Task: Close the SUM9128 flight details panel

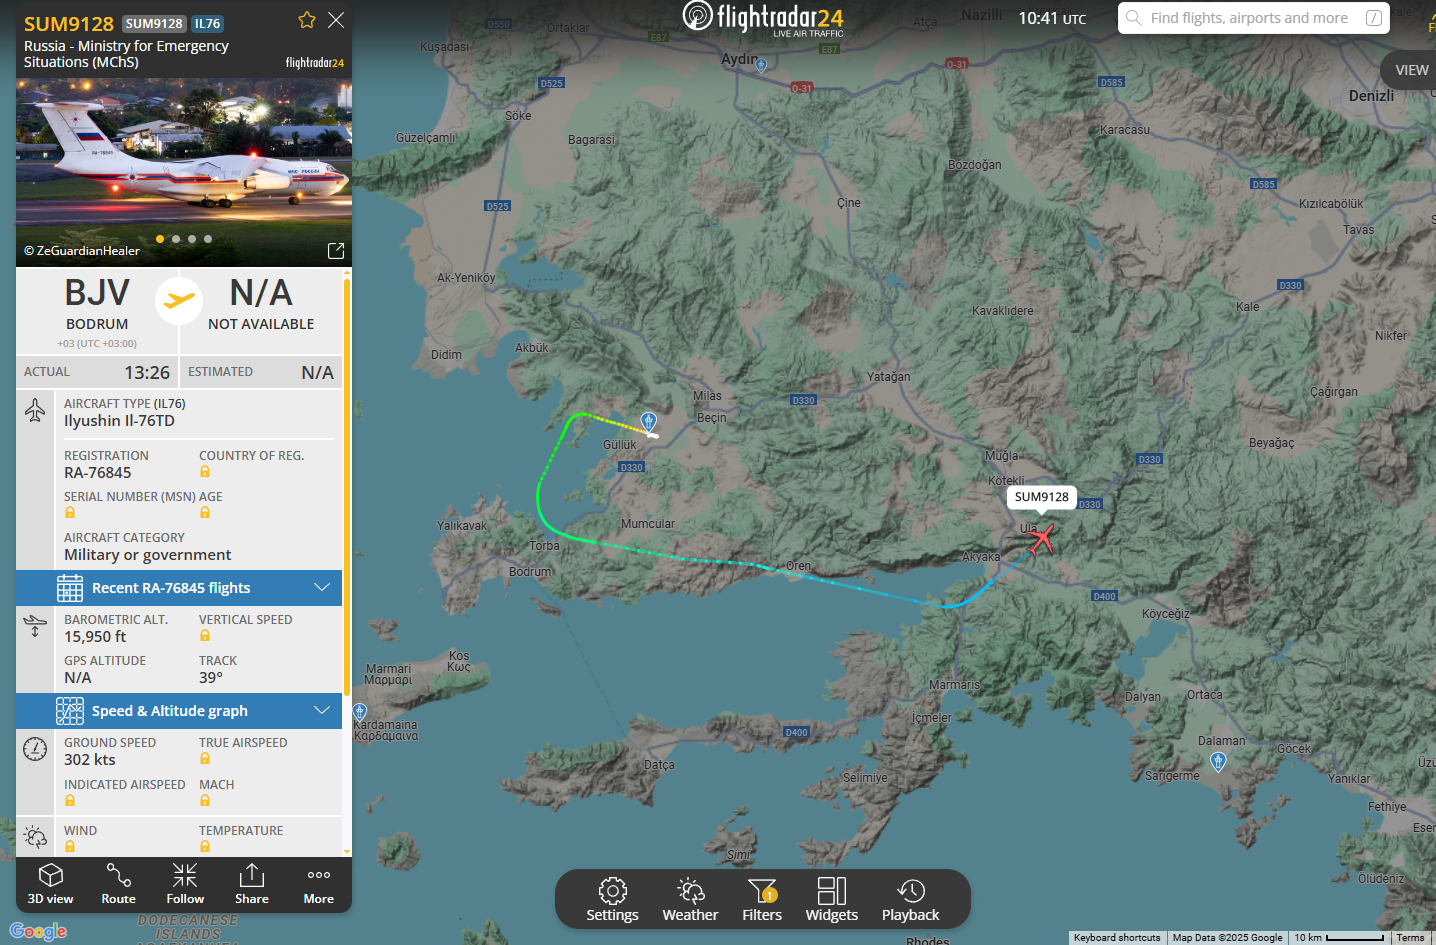Action: coord(336,20)
